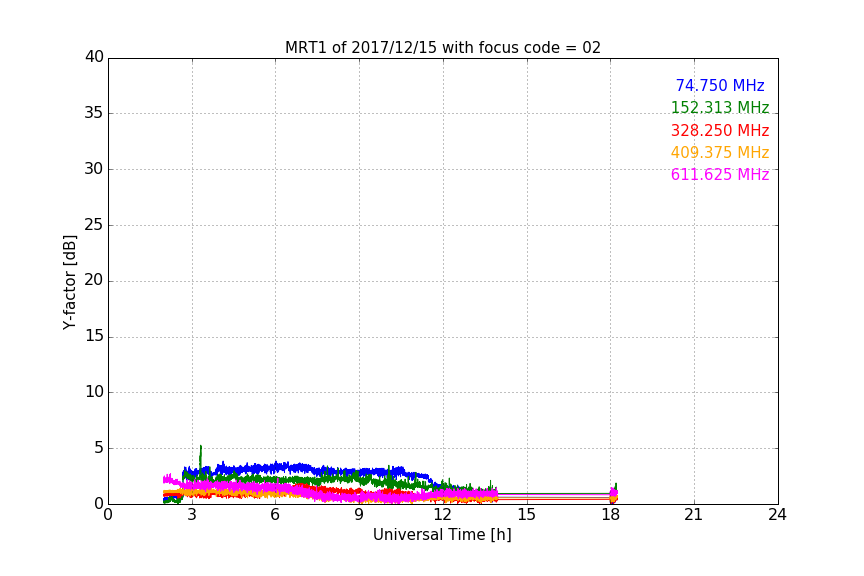Click the y-axis tick label '20'
The height and width of the screenshot is (576, 864).
(94, 281)
